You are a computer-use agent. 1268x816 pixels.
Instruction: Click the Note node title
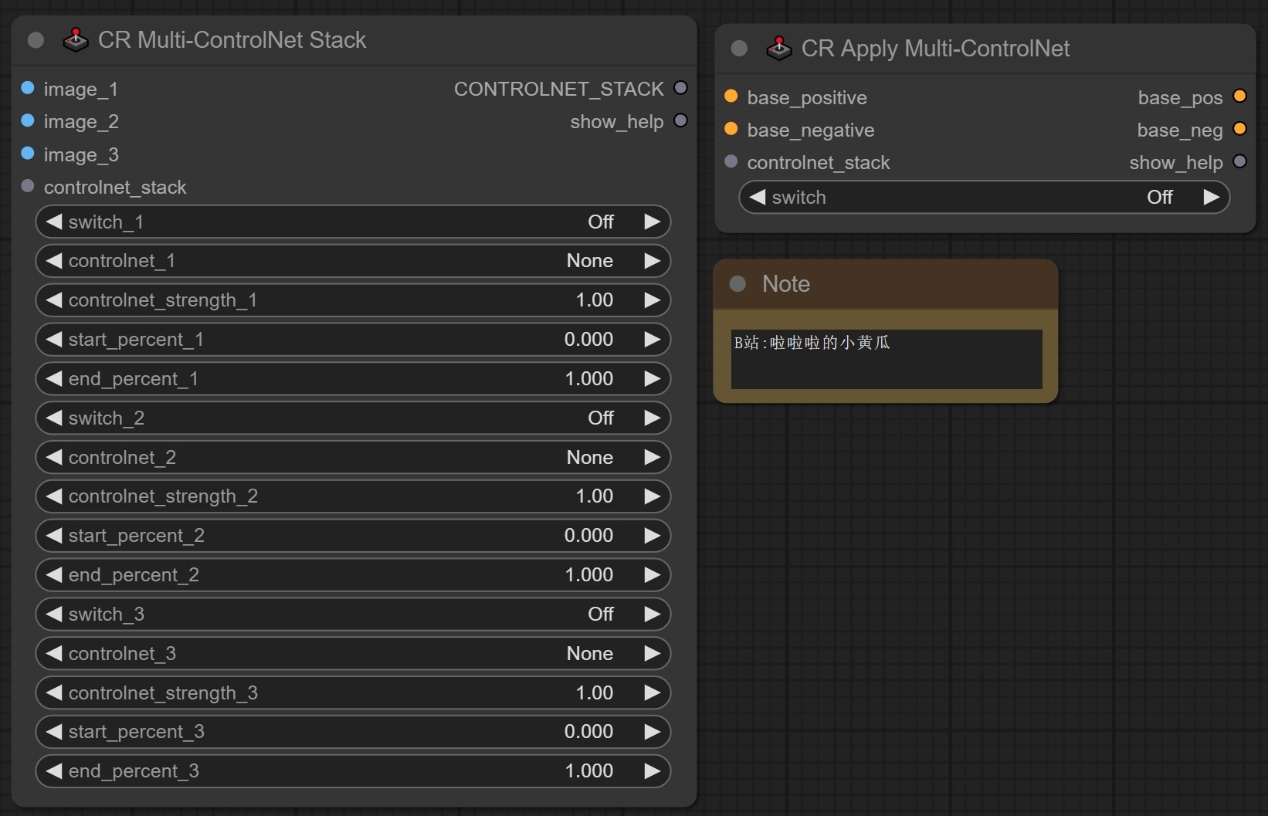point(786,284)
